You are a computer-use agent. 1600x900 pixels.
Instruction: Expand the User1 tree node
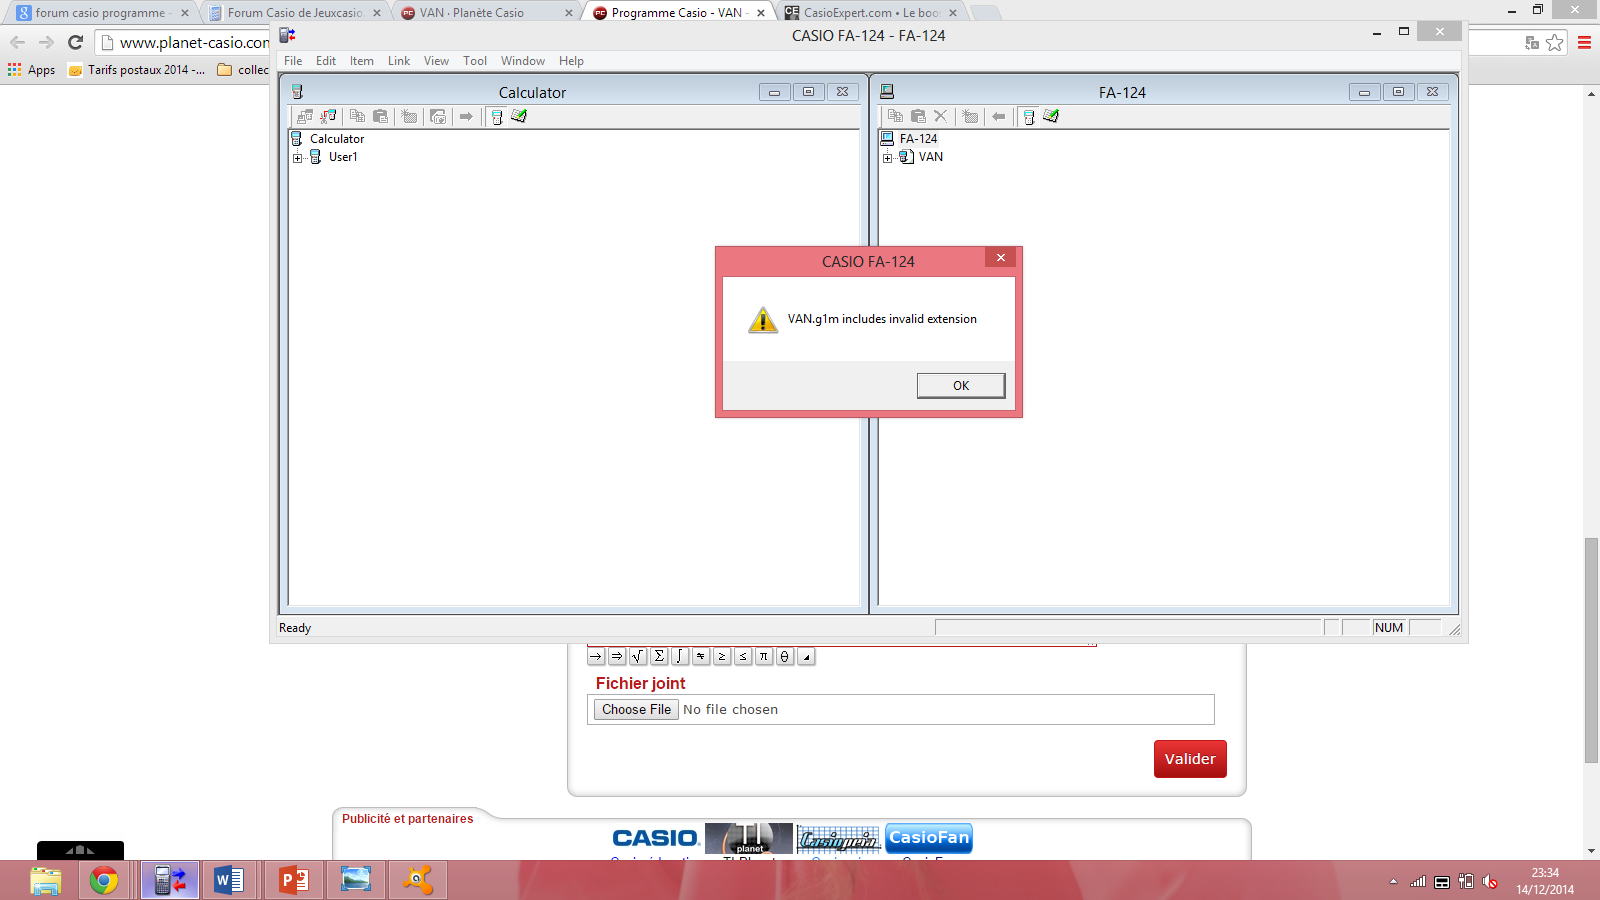click(297, 158)
